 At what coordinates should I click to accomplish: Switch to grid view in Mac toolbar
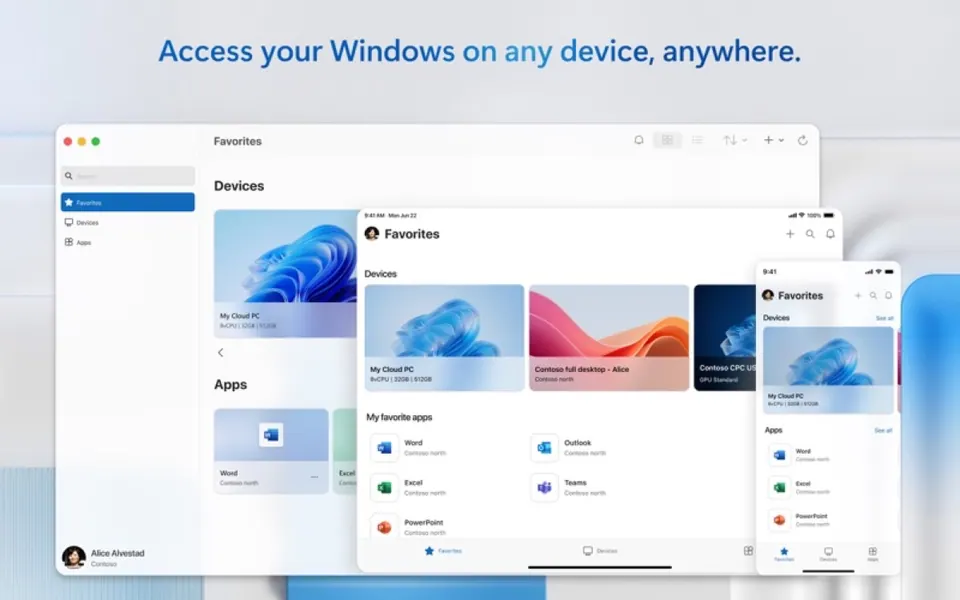667,140
